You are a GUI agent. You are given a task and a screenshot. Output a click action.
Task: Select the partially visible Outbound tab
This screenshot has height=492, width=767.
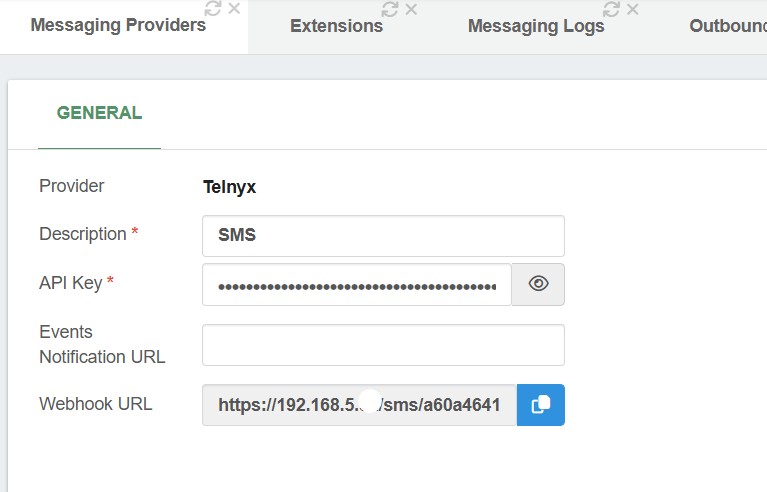point(728,26)
